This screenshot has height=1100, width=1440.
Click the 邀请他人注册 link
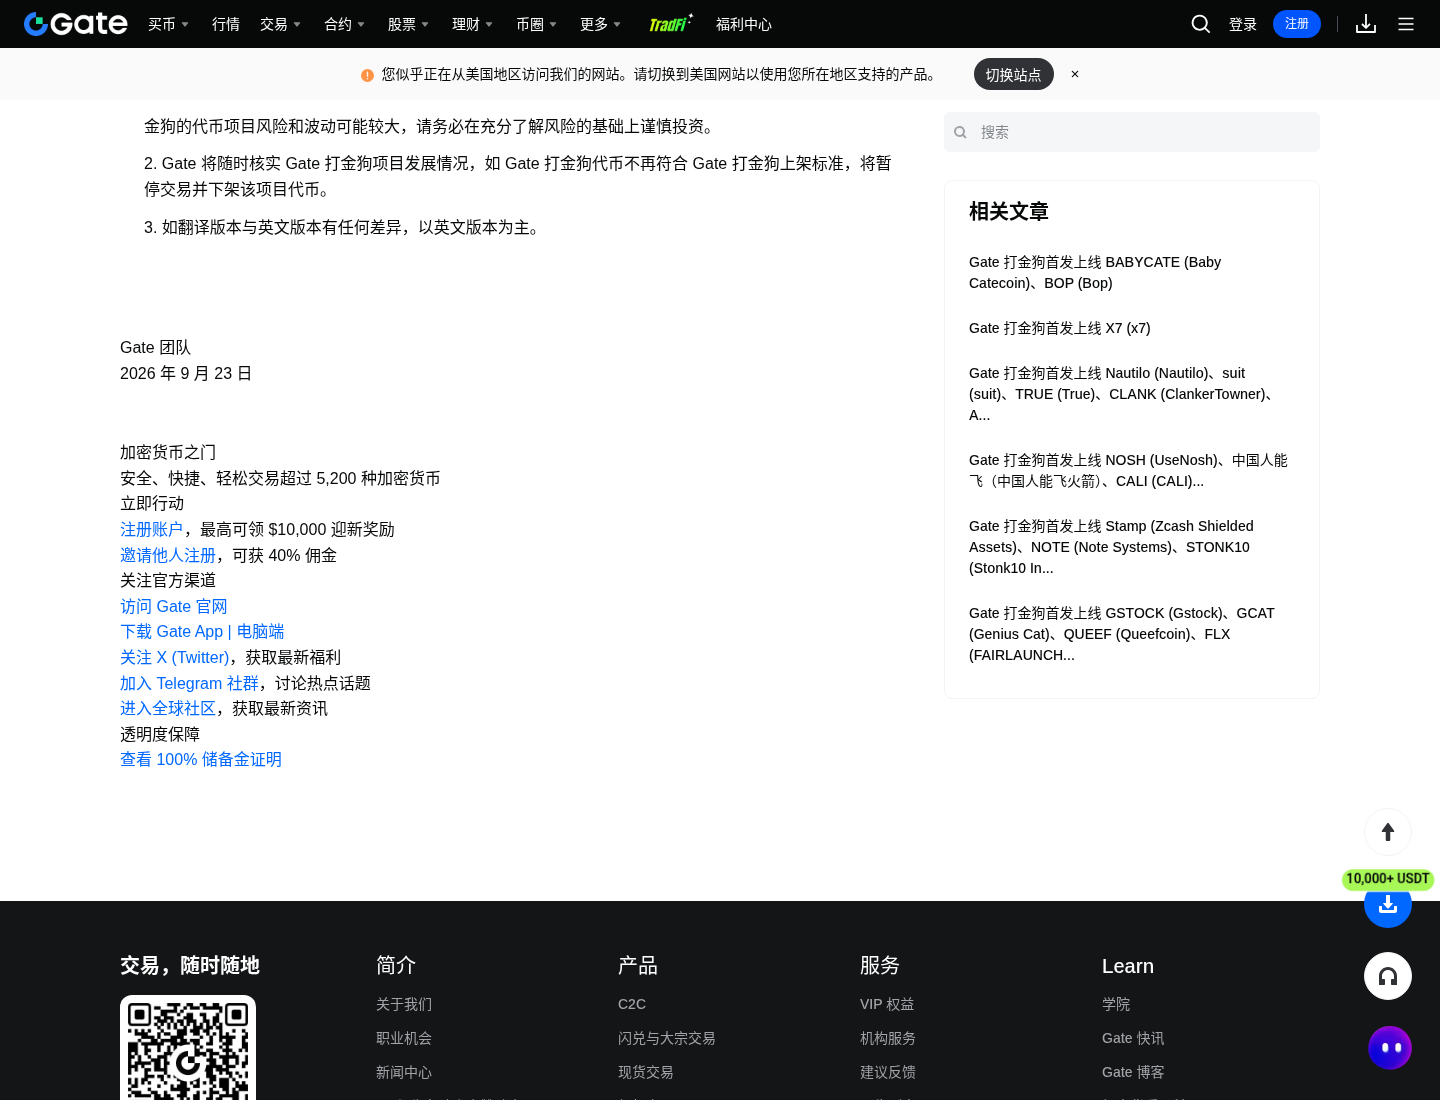click(168, 555)
